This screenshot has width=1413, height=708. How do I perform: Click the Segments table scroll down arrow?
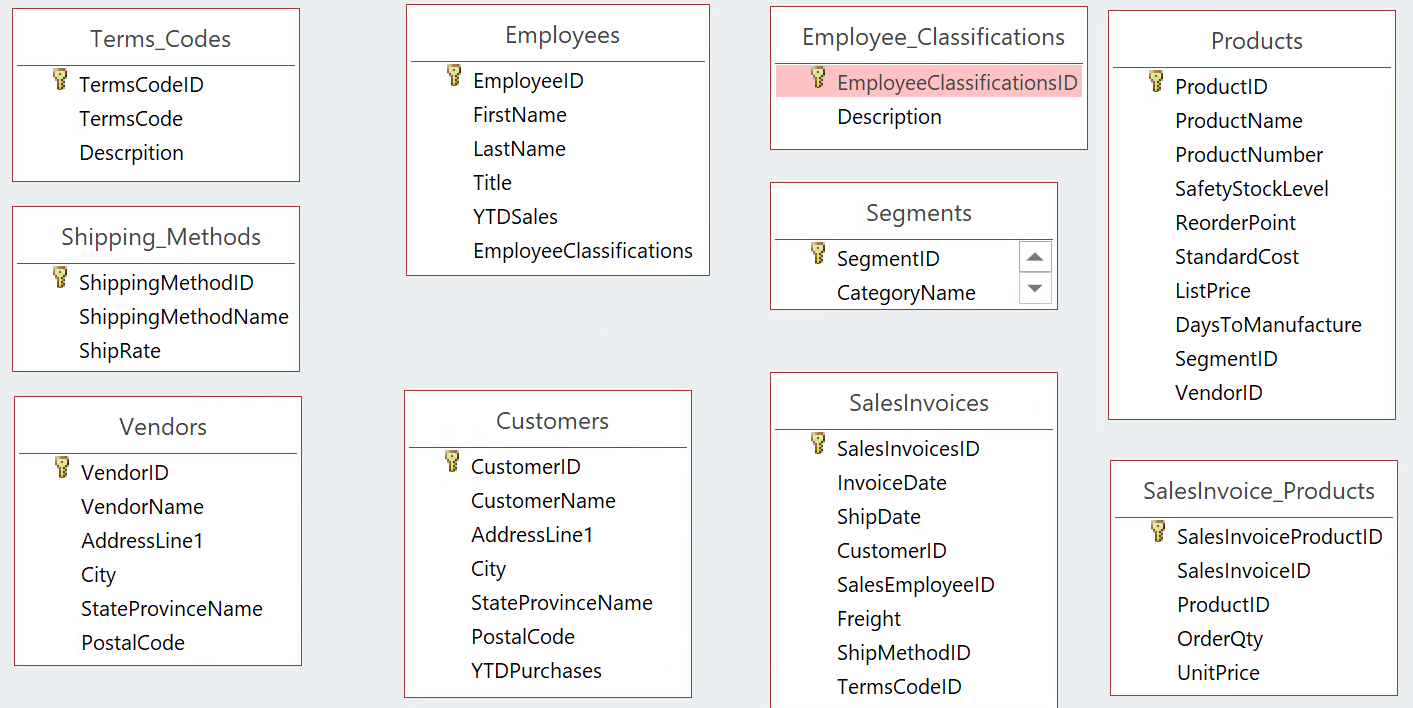(1035, 288)
